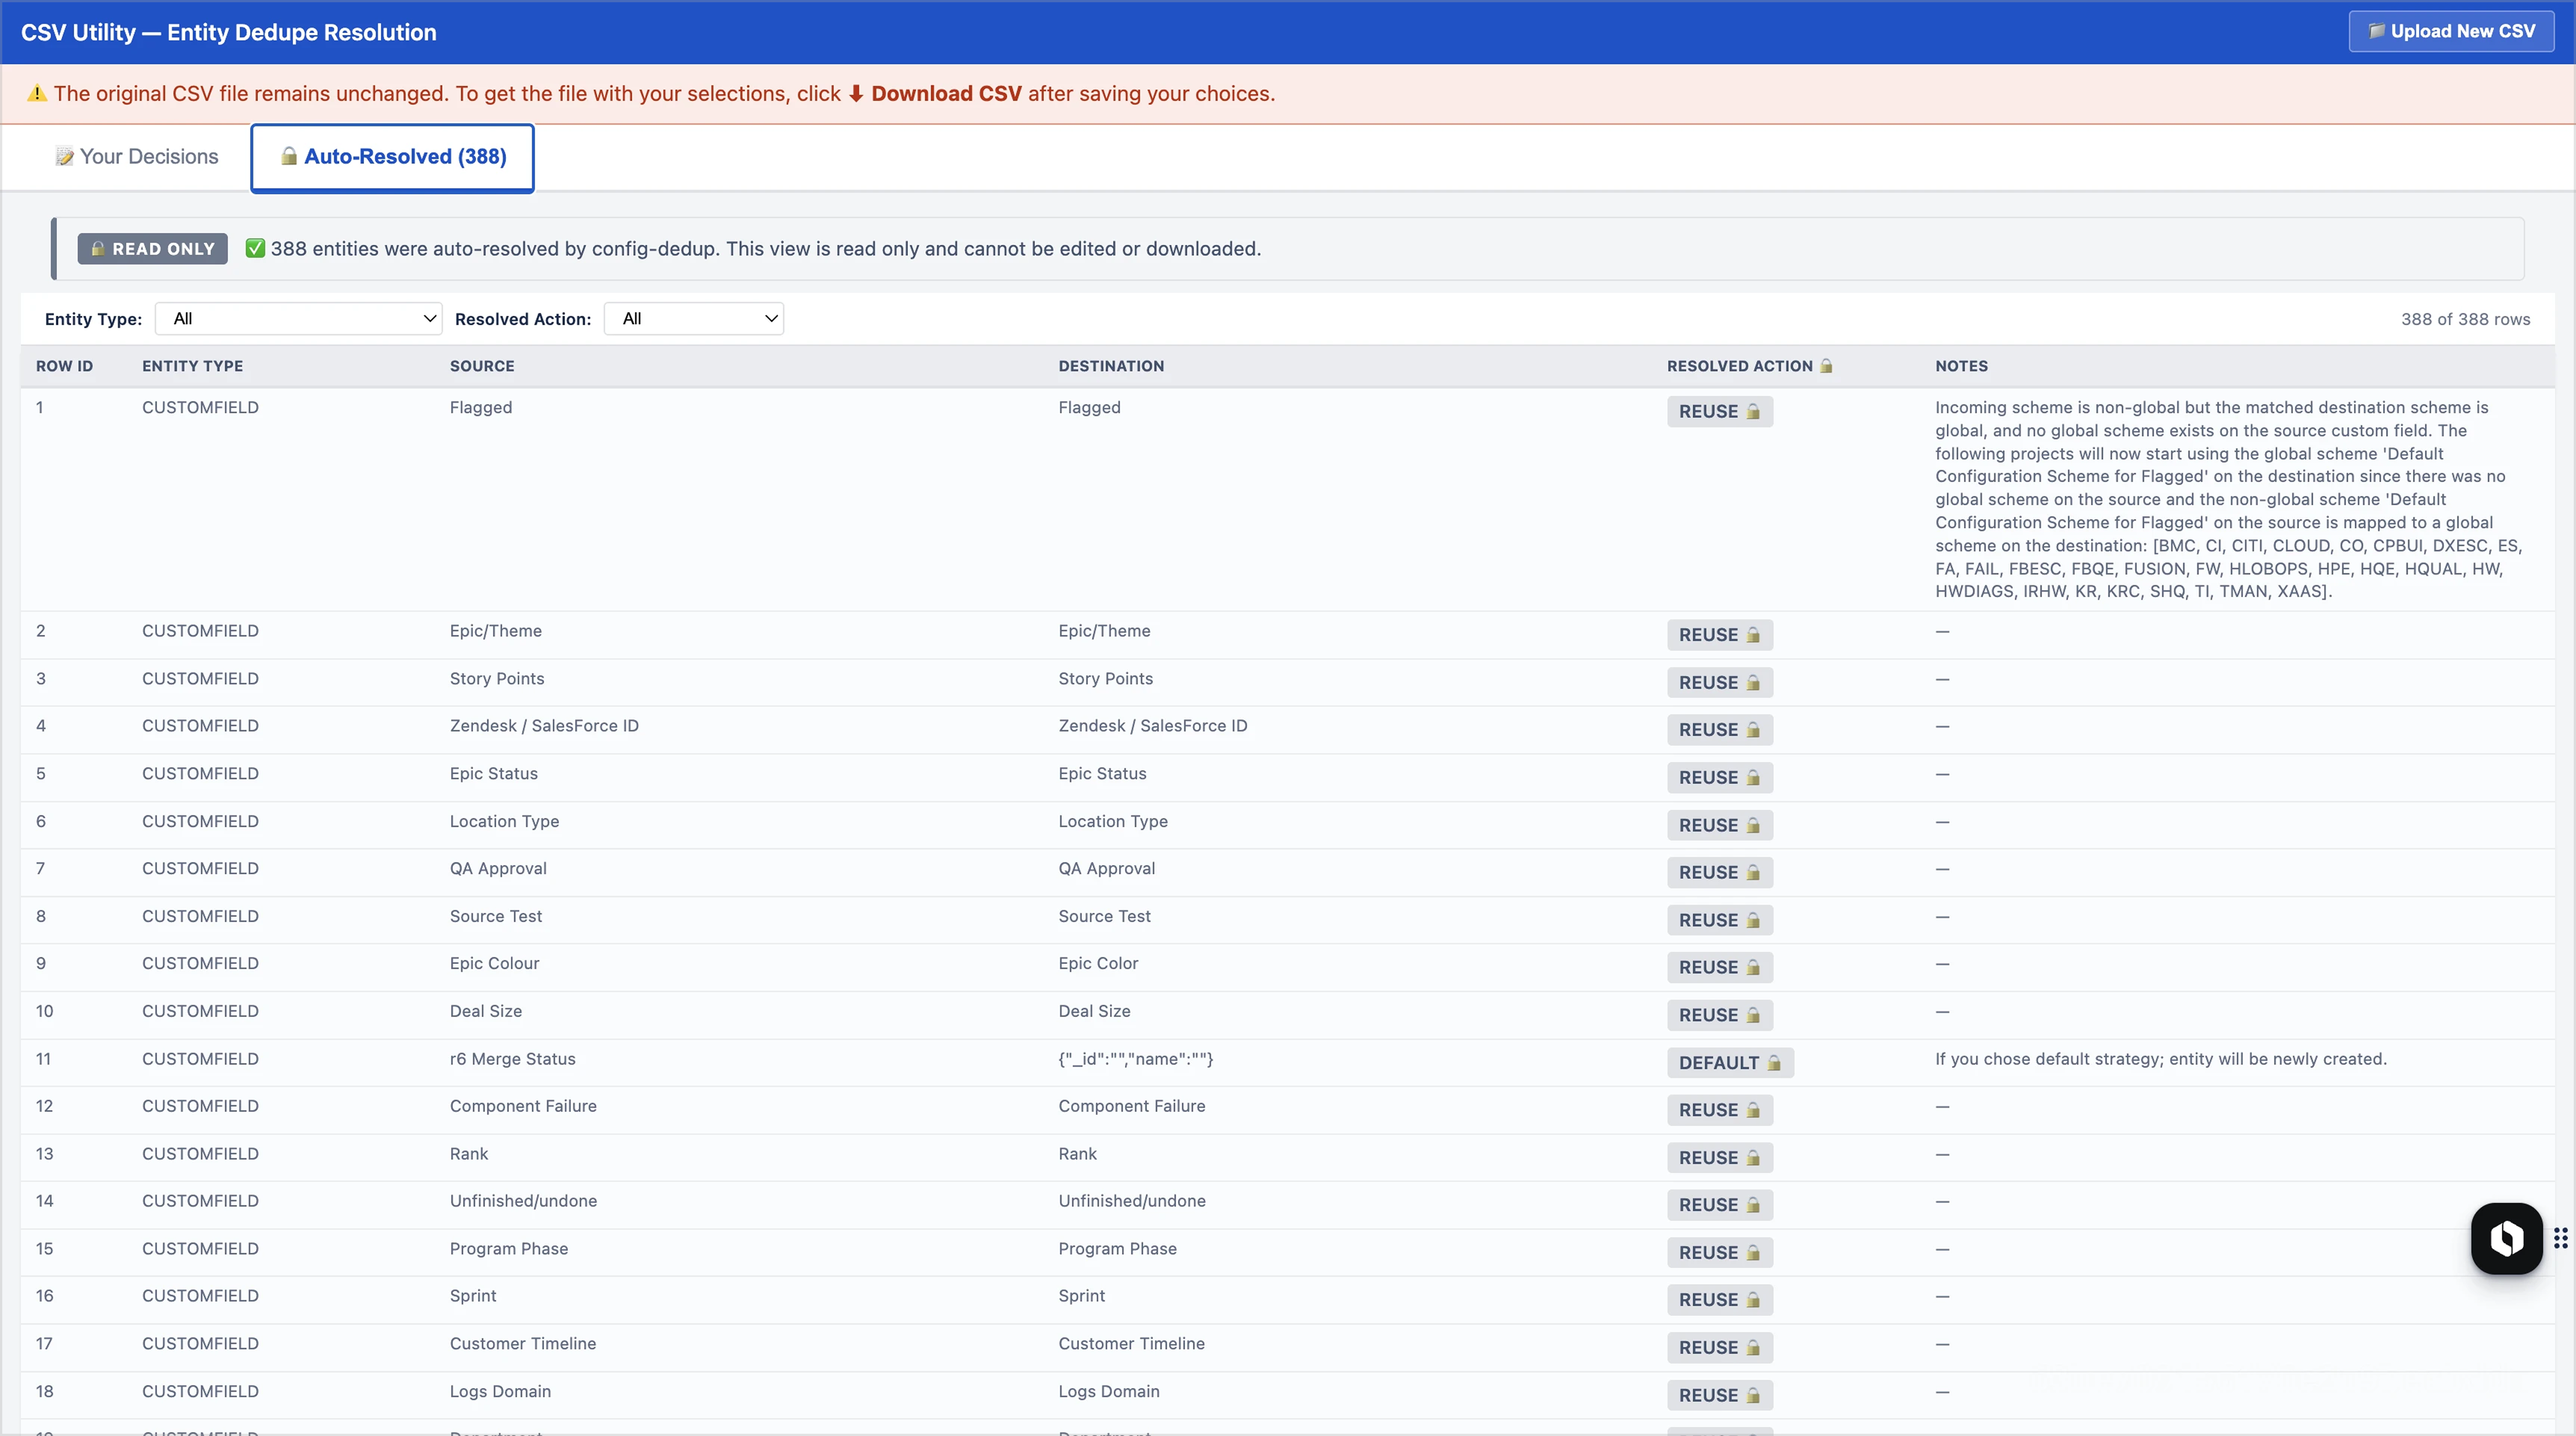The width and height of the screenshot is (2576, 1436).
Task: Click the lock icon in the Resolved Action header
Action: pos(1826,366)
